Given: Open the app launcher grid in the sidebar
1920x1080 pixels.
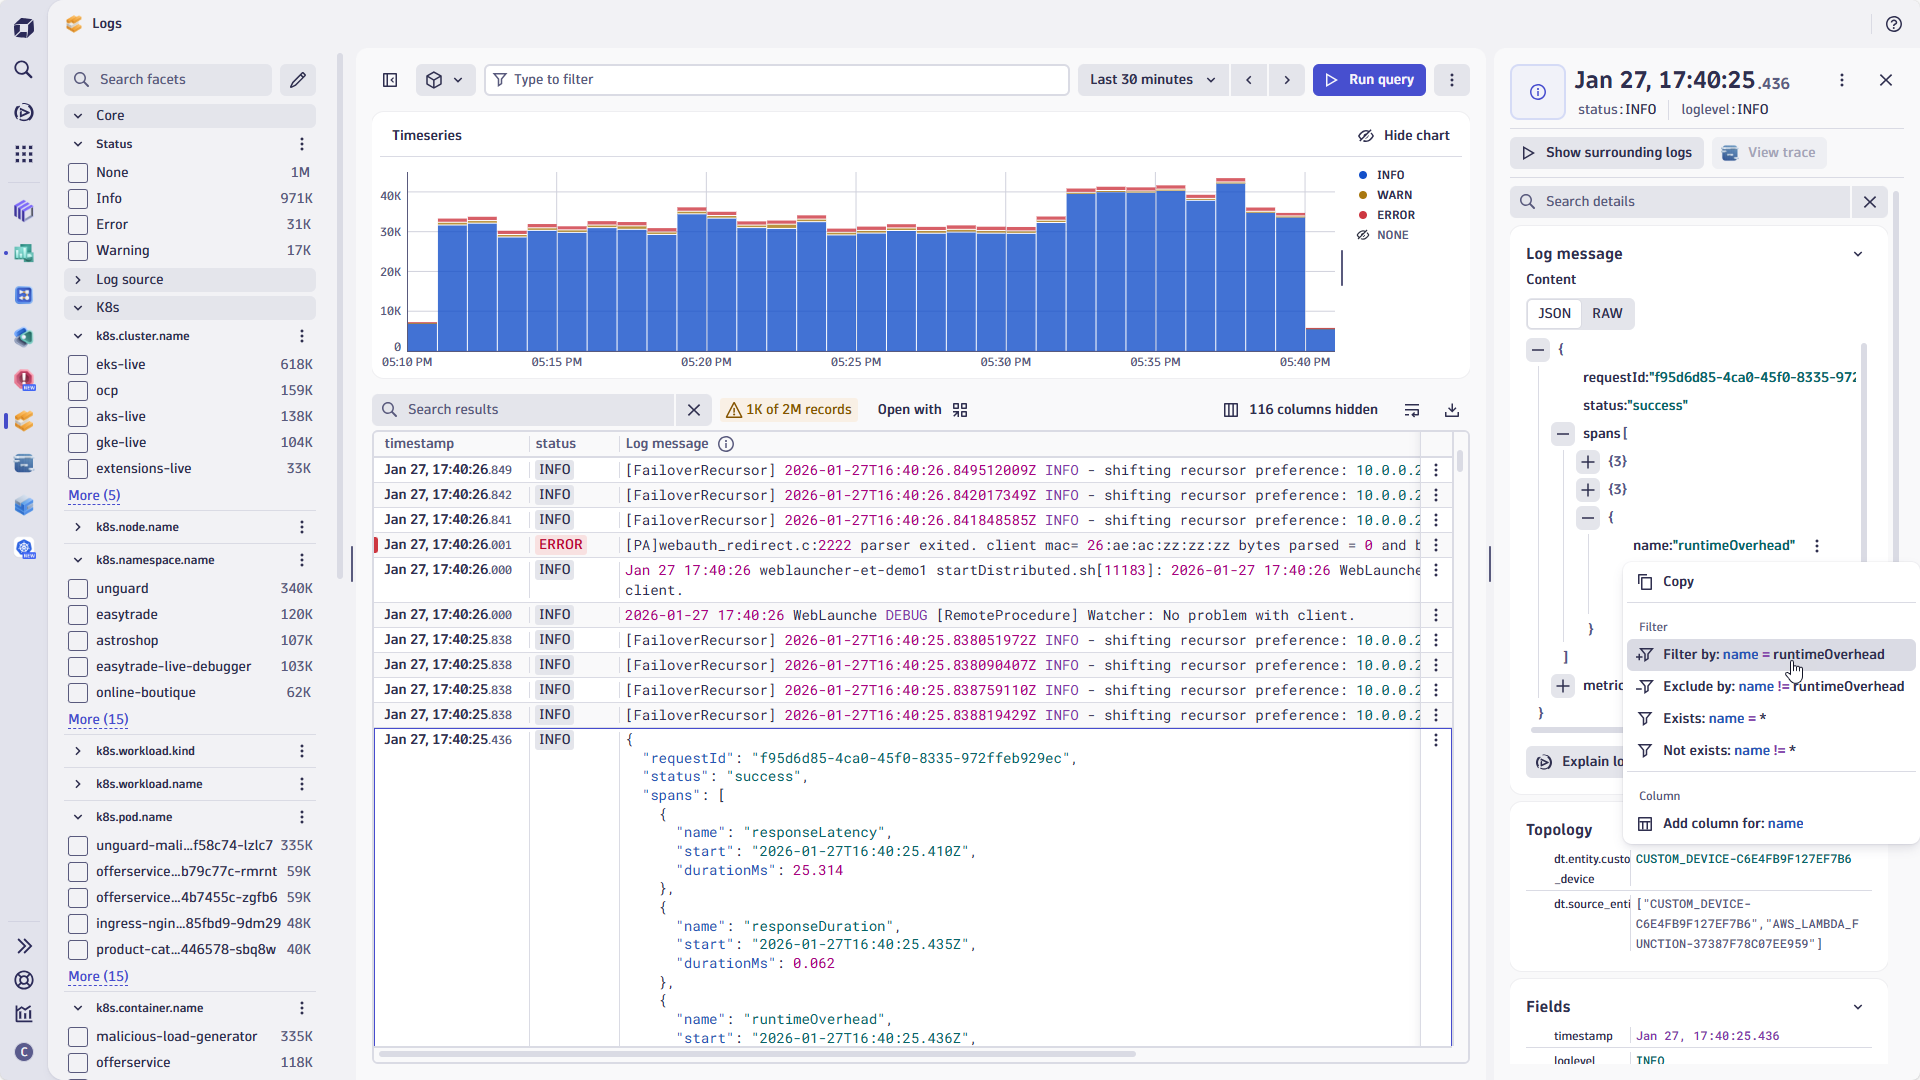Looking at the screenshot, I should tap(24, 154).
